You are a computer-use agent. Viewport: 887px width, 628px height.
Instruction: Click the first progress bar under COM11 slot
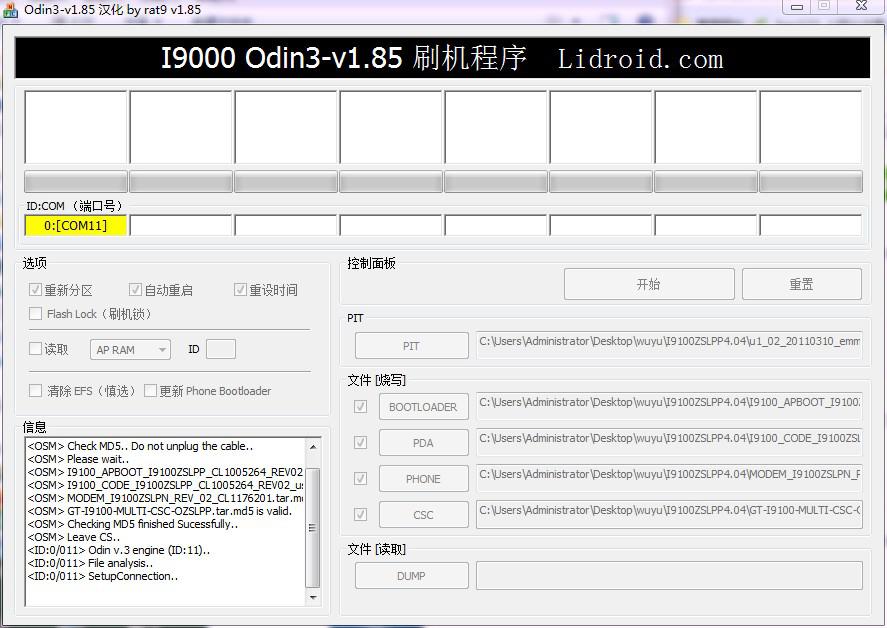[x=76, y=182]
